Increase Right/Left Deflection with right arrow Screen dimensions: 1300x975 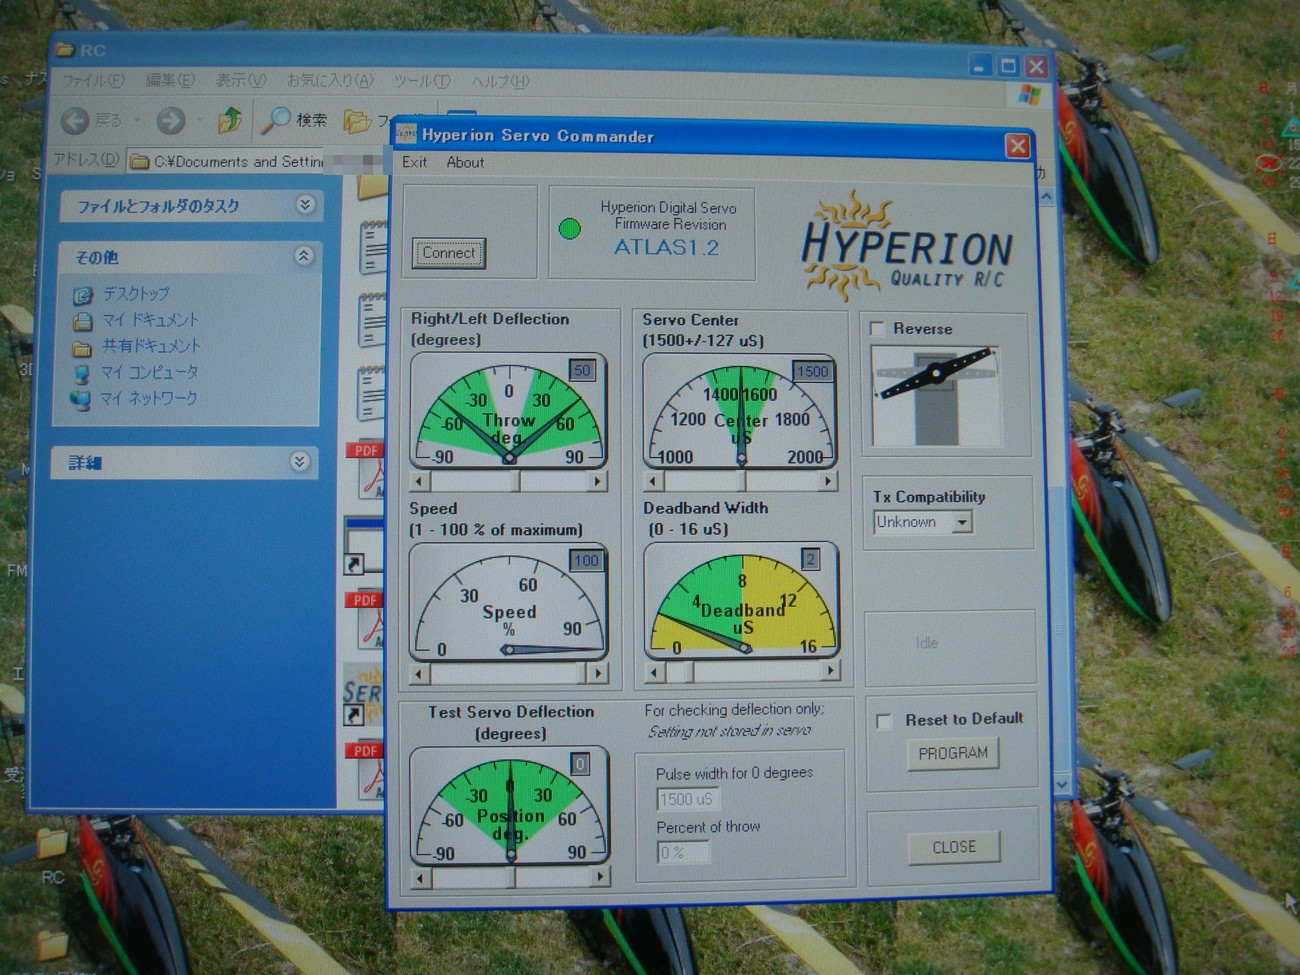pyautogui.click(x=598, y=482)
